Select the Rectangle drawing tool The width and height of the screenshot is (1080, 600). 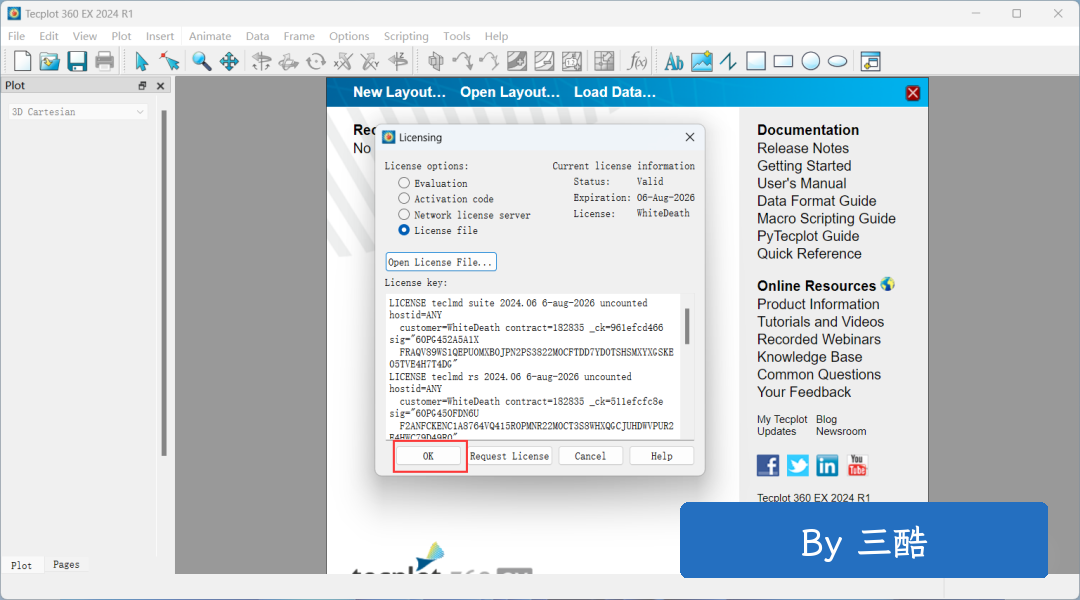point(783,61)
